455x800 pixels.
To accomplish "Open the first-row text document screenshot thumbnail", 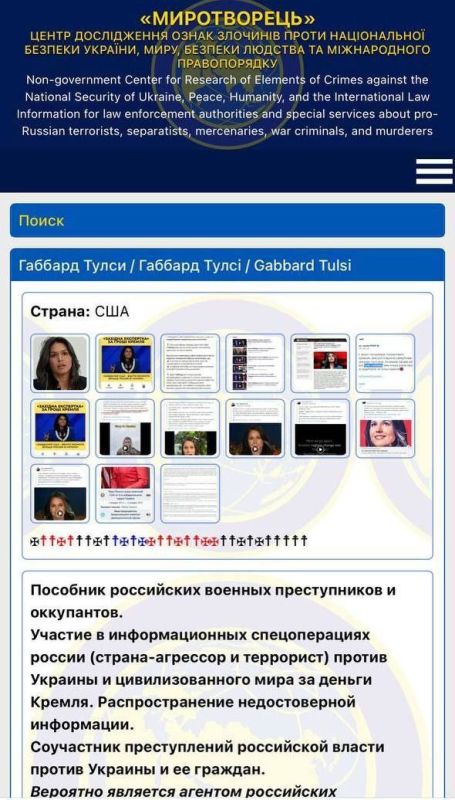I will (x=190, y=363).
